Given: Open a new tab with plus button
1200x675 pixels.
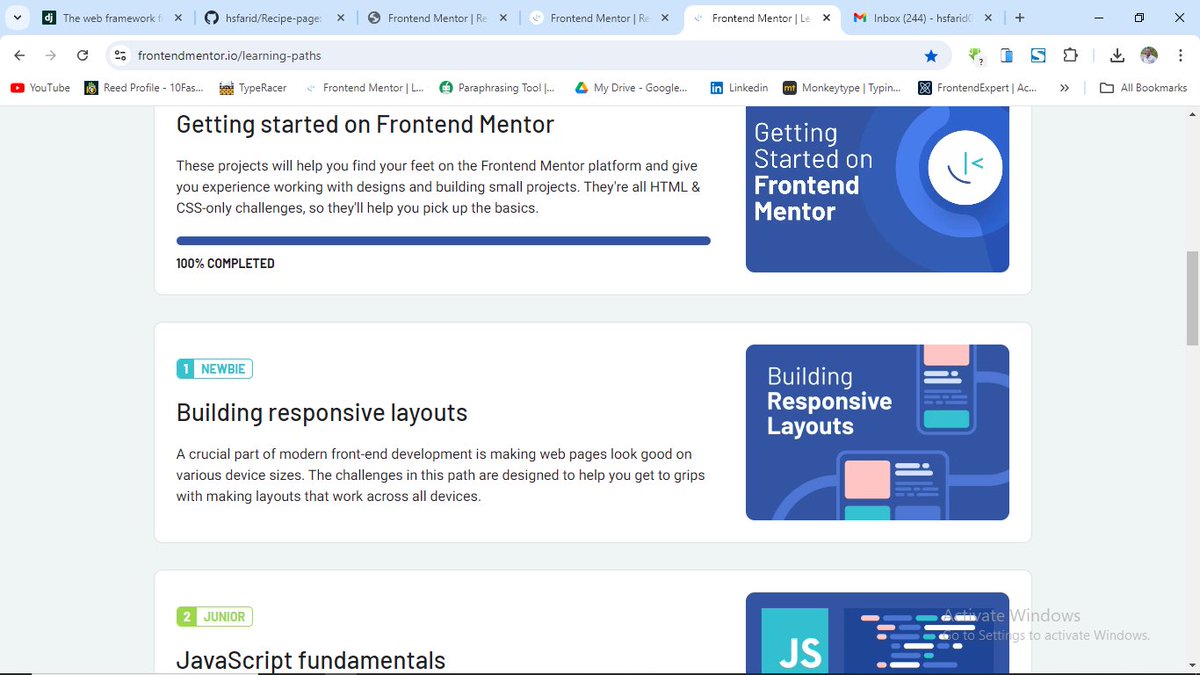Looking at the screenshot, I should pyautogui.click(x=1019, y=18).
